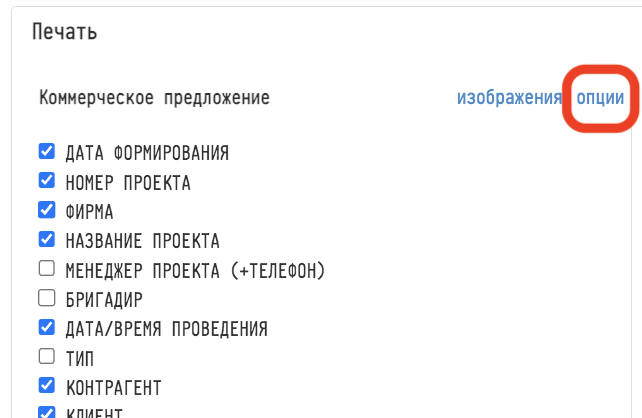
Task: Toggle the partially visible КЛИЕНТ checkbox
Action: point(46,412)
